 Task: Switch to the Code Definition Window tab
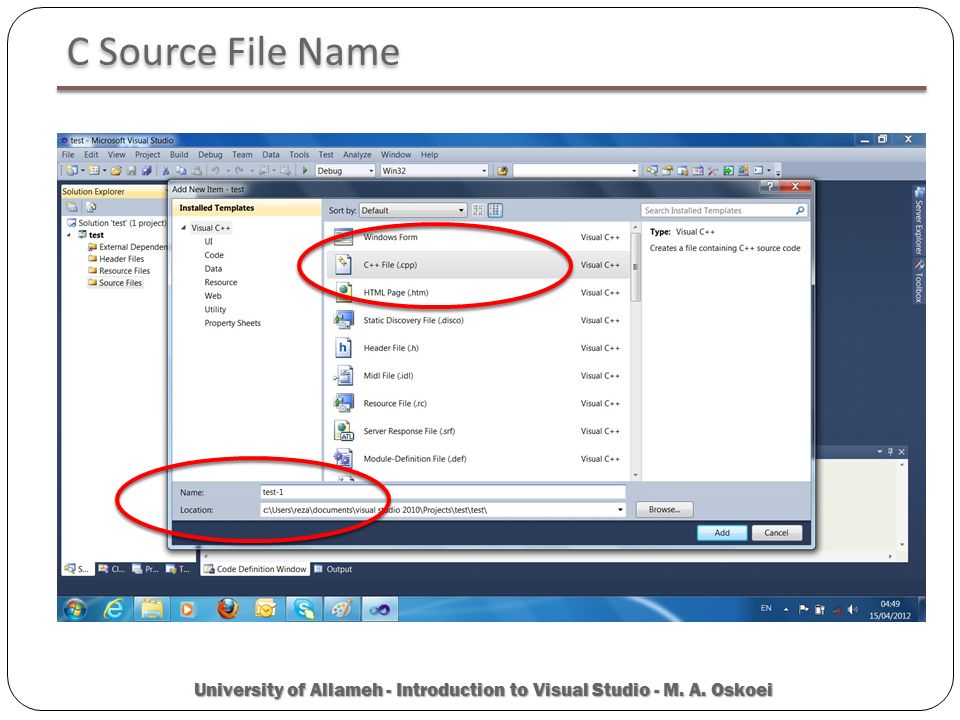255,569
